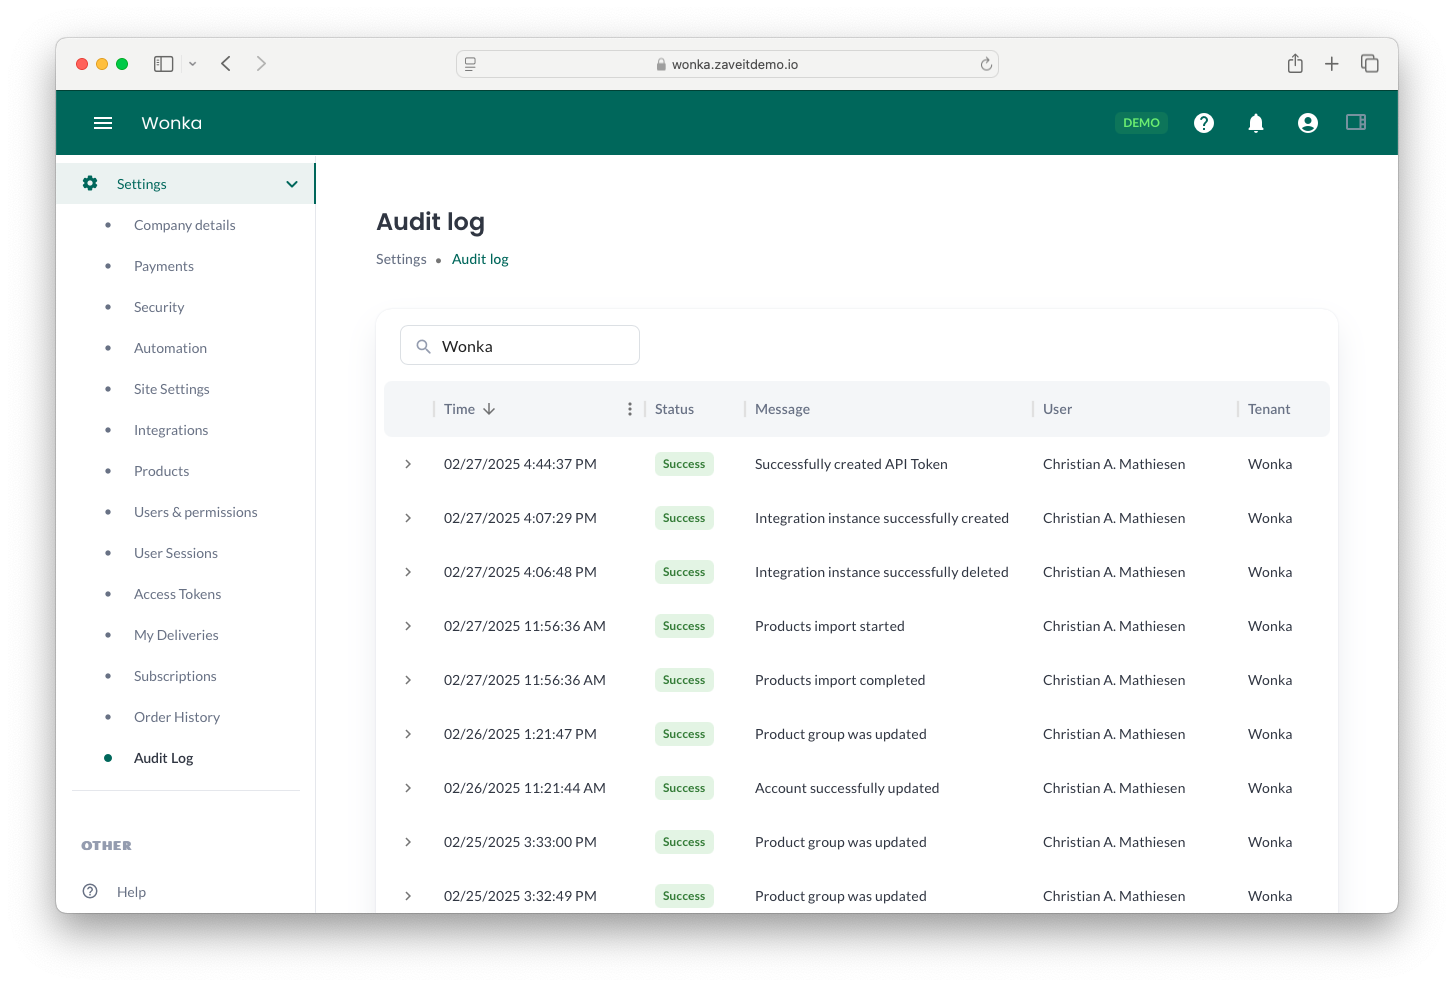The image size is (1454, 987).
Task: Click the Help circle icon in sidebar
Action: [x=90, y=891]
